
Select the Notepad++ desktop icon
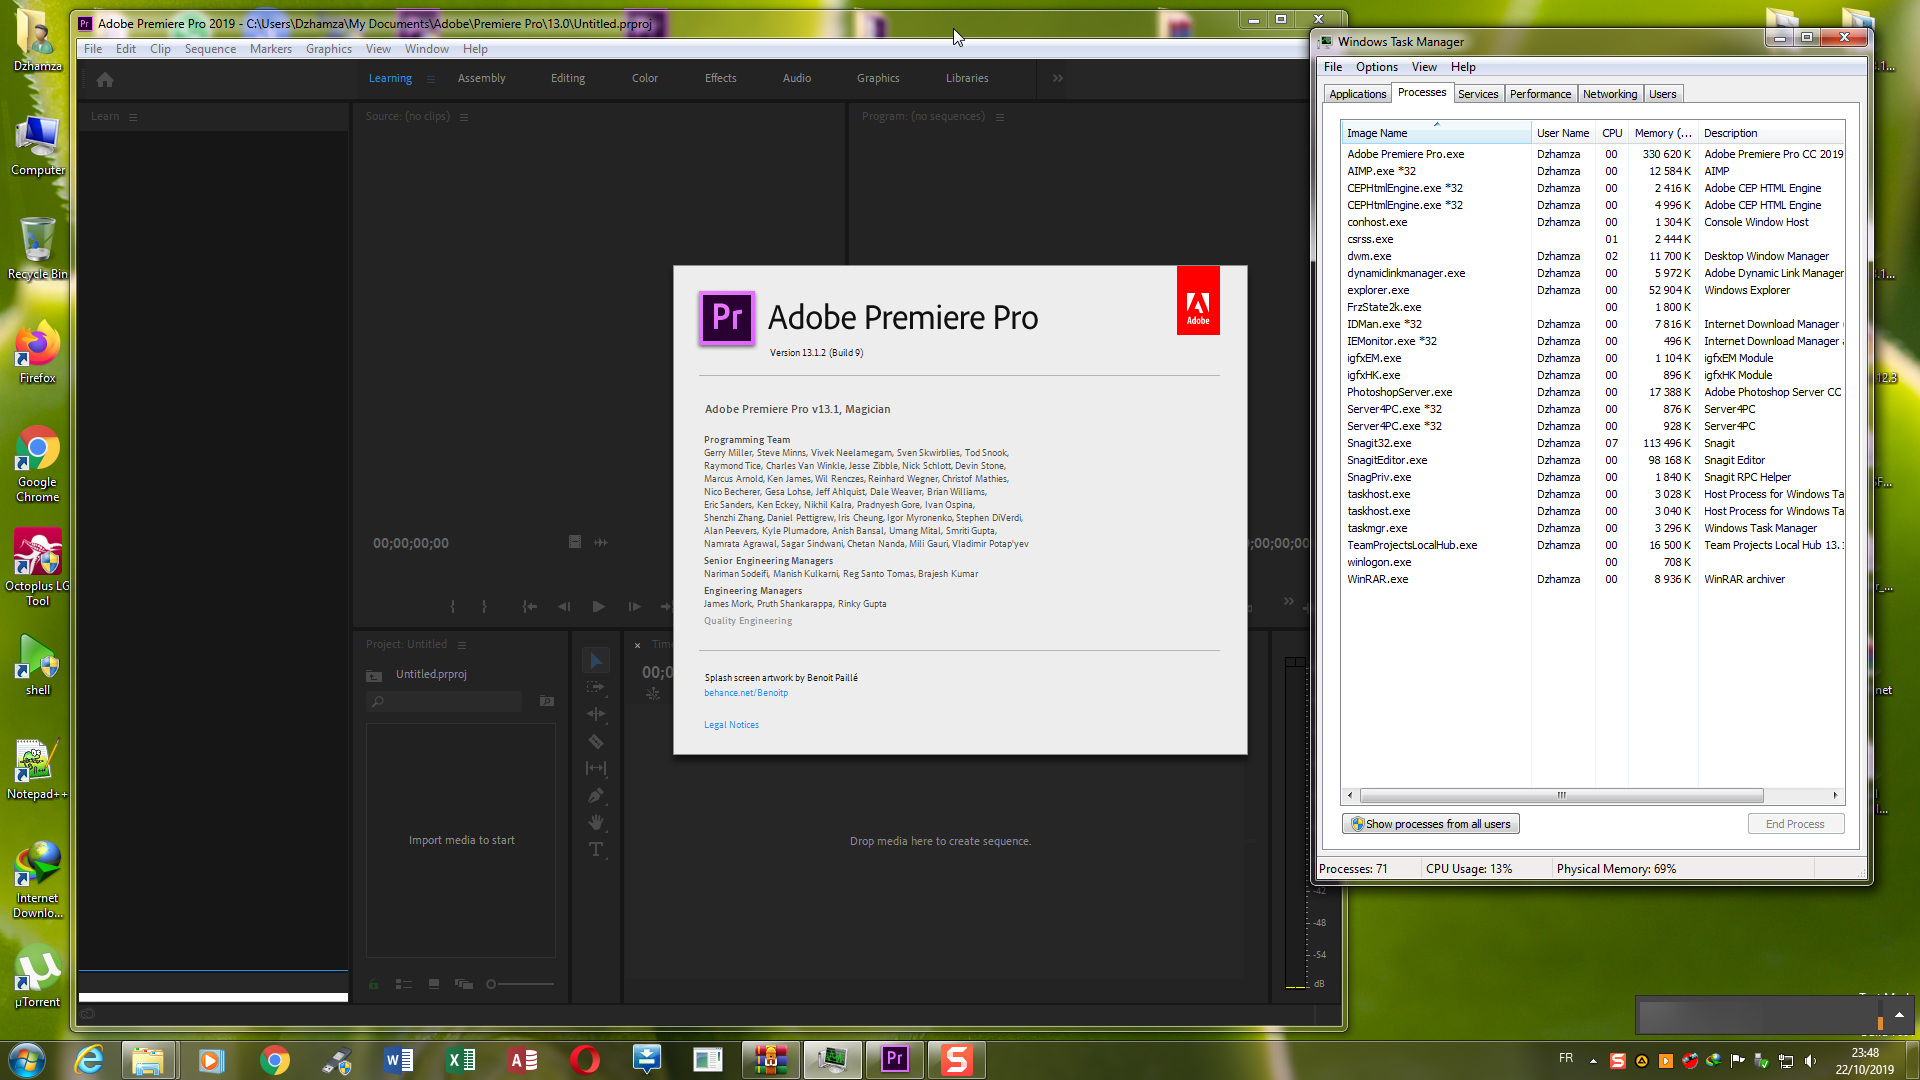click(38, 769)
